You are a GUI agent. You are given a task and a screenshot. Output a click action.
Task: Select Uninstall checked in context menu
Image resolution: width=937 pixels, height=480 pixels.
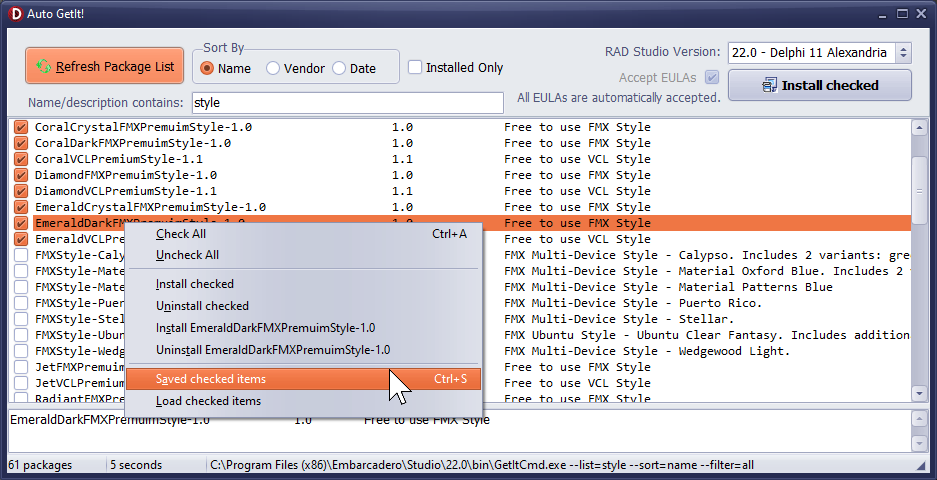(304, 306)
